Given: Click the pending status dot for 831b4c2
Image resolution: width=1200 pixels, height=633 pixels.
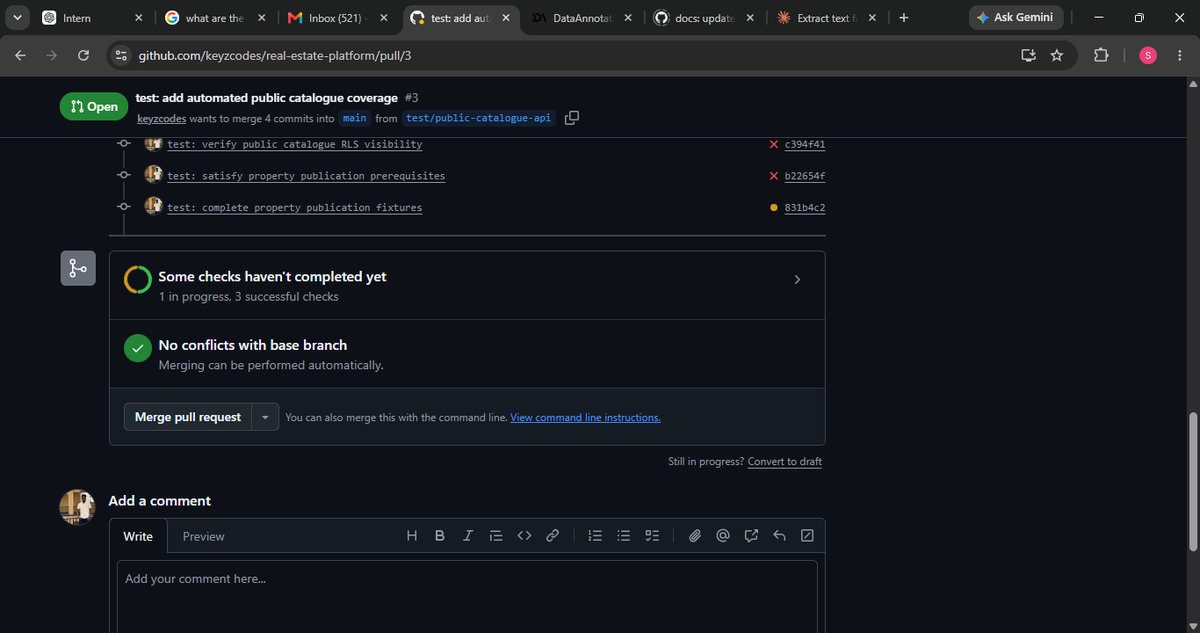Looking at the screenshot, I should [775, 208].
